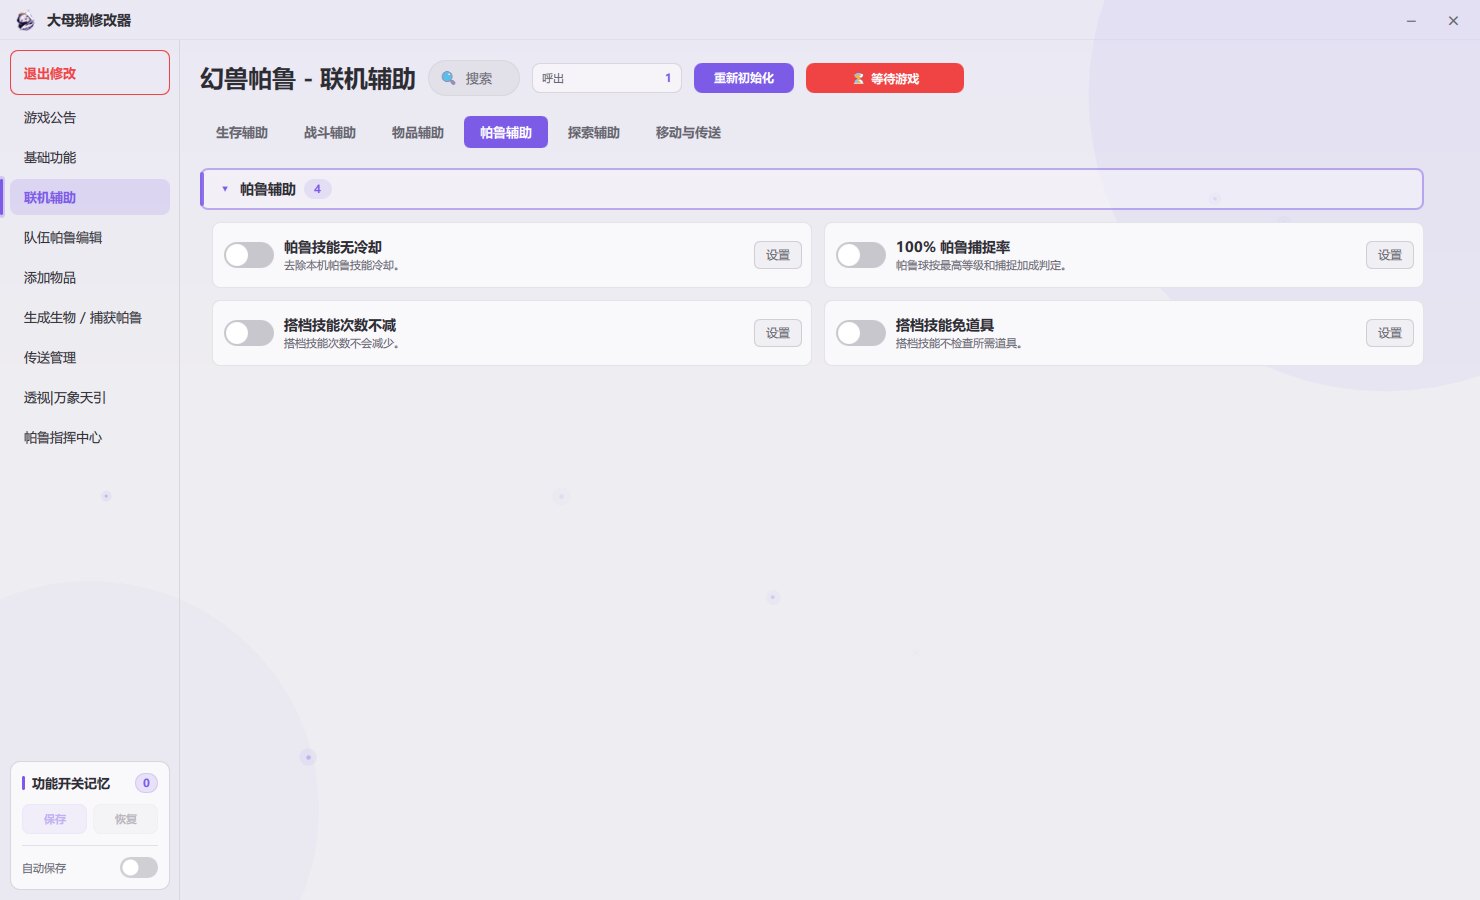
Task: Click 恢复 in 功能开关记忆 panel
Action: [x=125, y=819]
